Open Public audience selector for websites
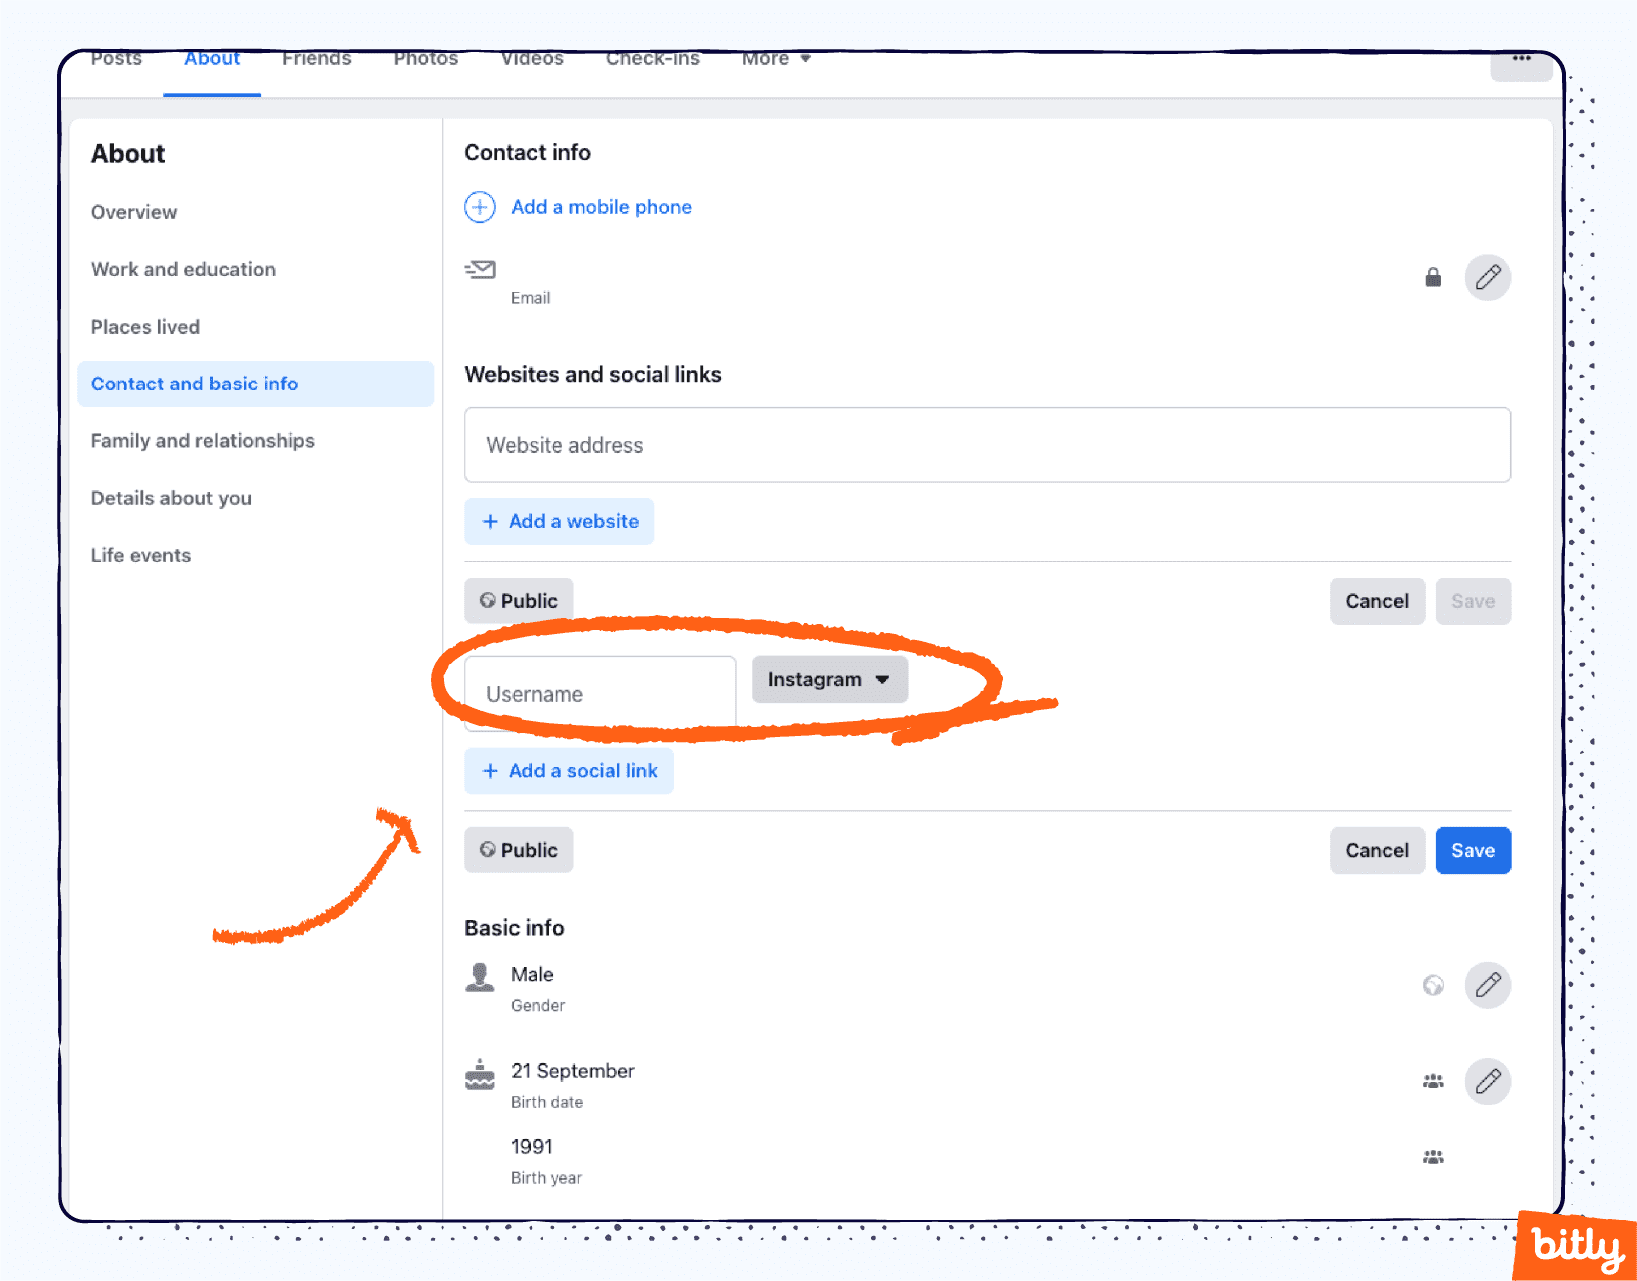 (x=518, y=601)
